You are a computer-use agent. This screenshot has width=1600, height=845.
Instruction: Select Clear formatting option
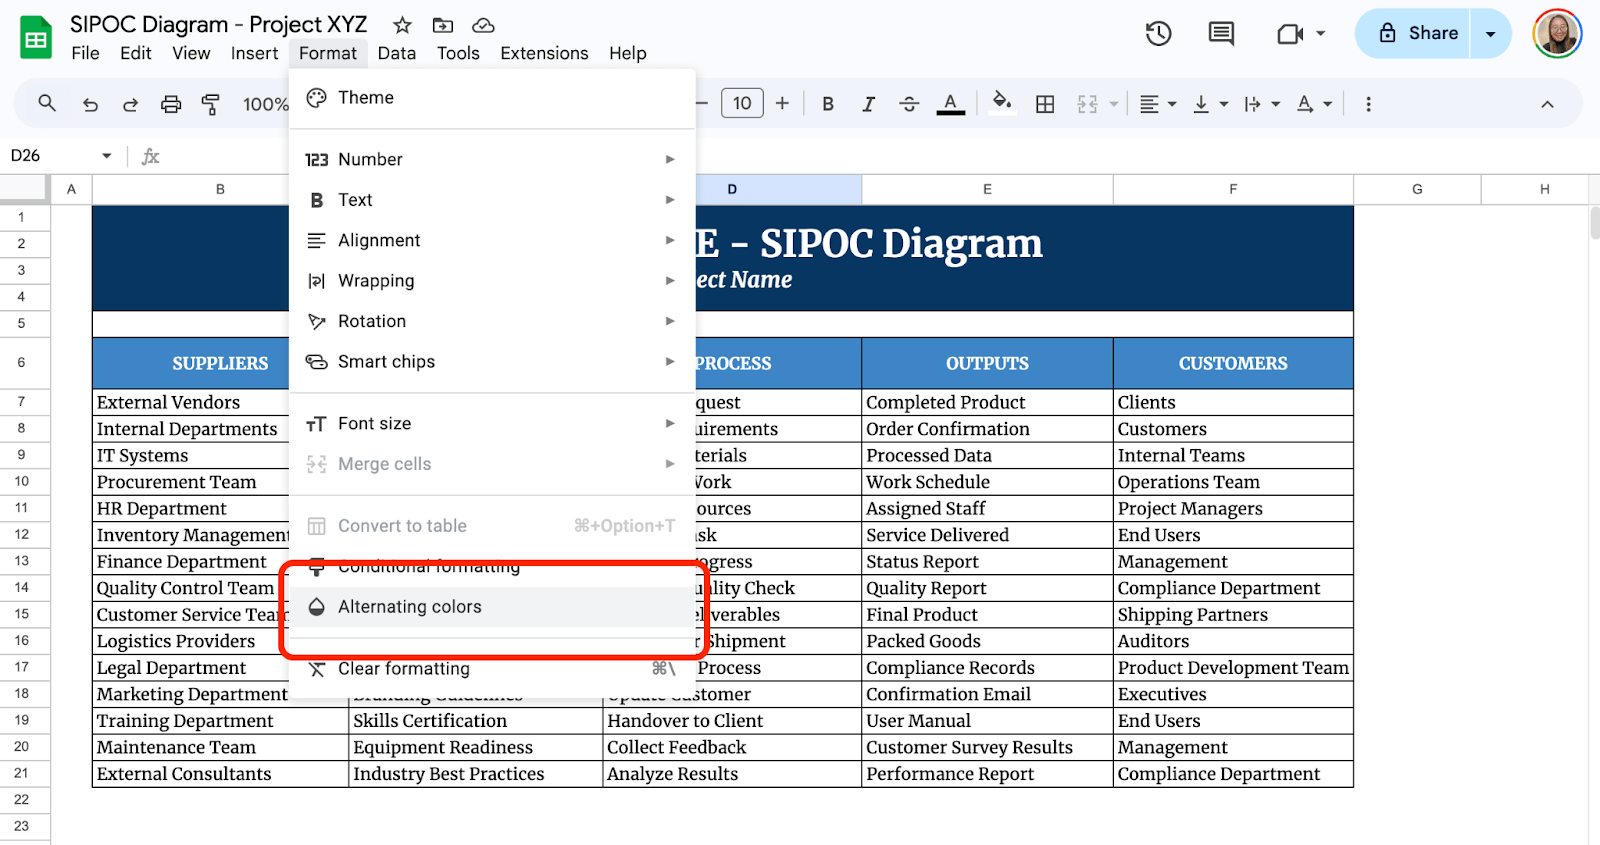click(404, 669)
